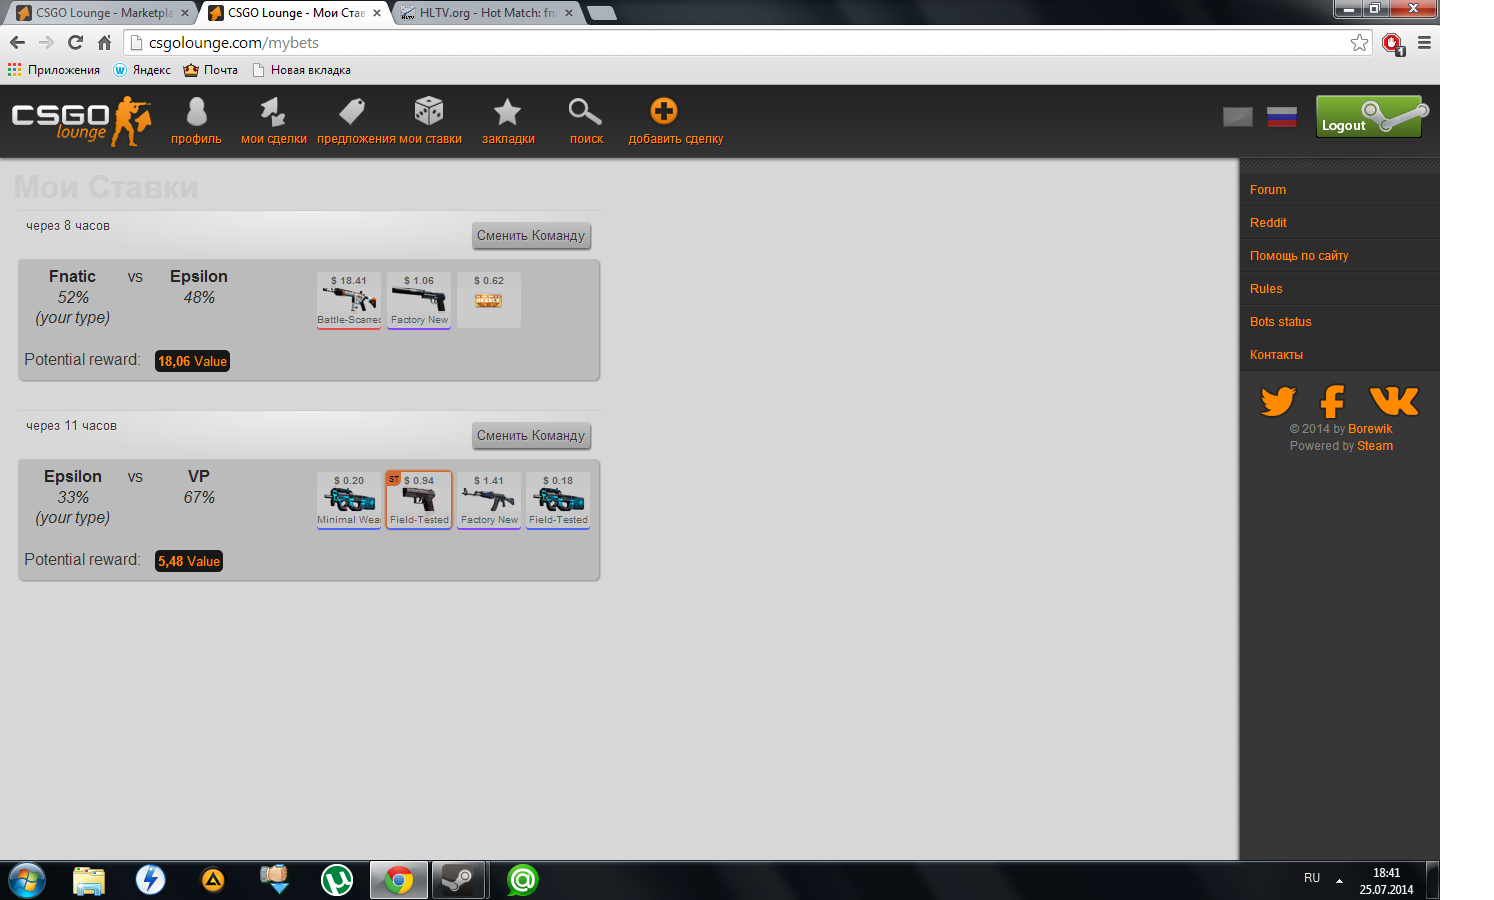Go to browser home page
The image size is (1494, 900).
(104, 42)
